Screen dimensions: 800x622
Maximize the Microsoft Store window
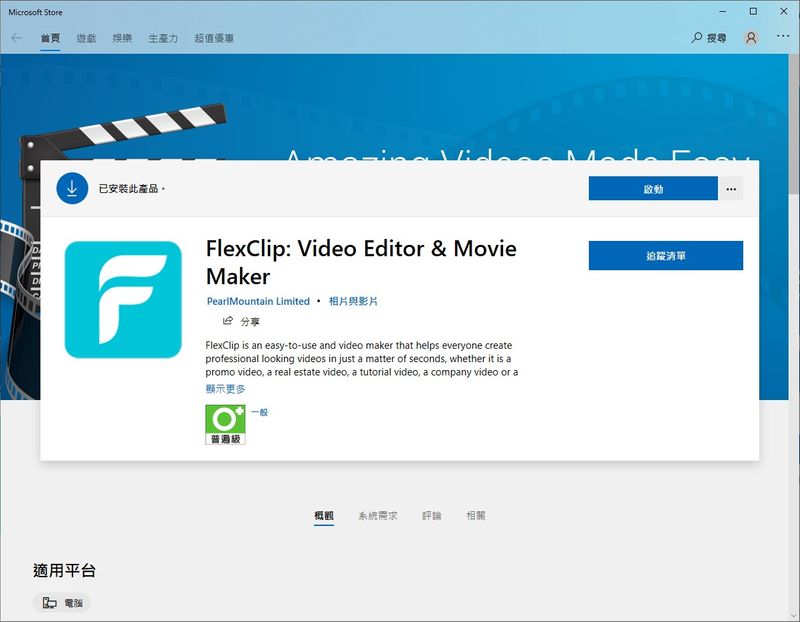click(x=753, y=11)
